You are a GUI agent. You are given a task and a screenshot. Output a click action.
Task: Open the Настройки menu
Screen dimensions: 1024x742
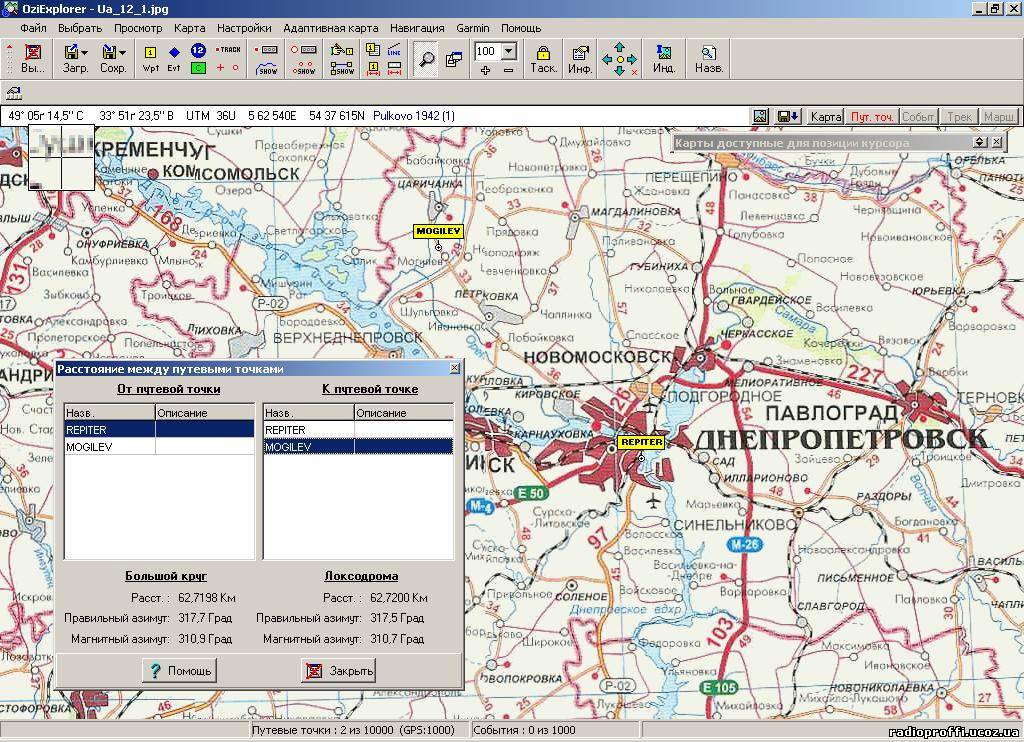(x=244, y=28)
